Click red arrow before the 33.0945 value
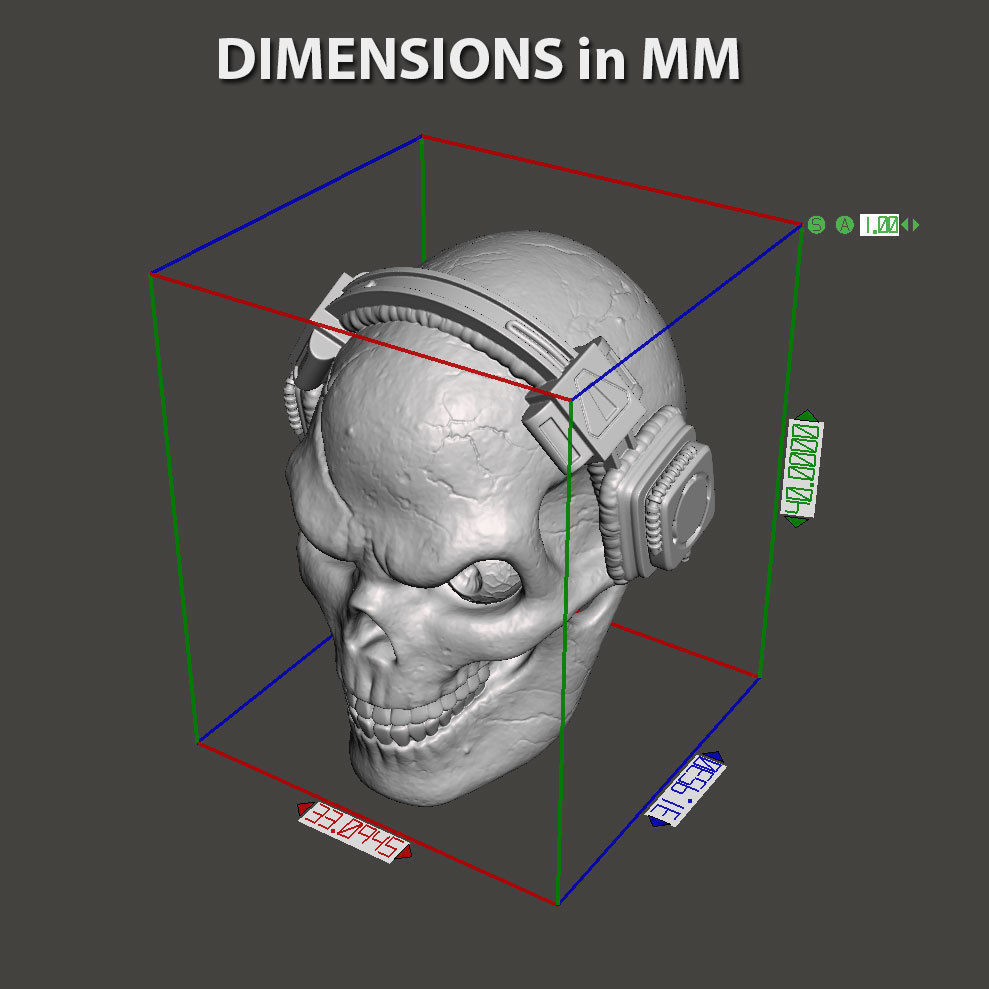The image size is (989, 989). point(304,808)
